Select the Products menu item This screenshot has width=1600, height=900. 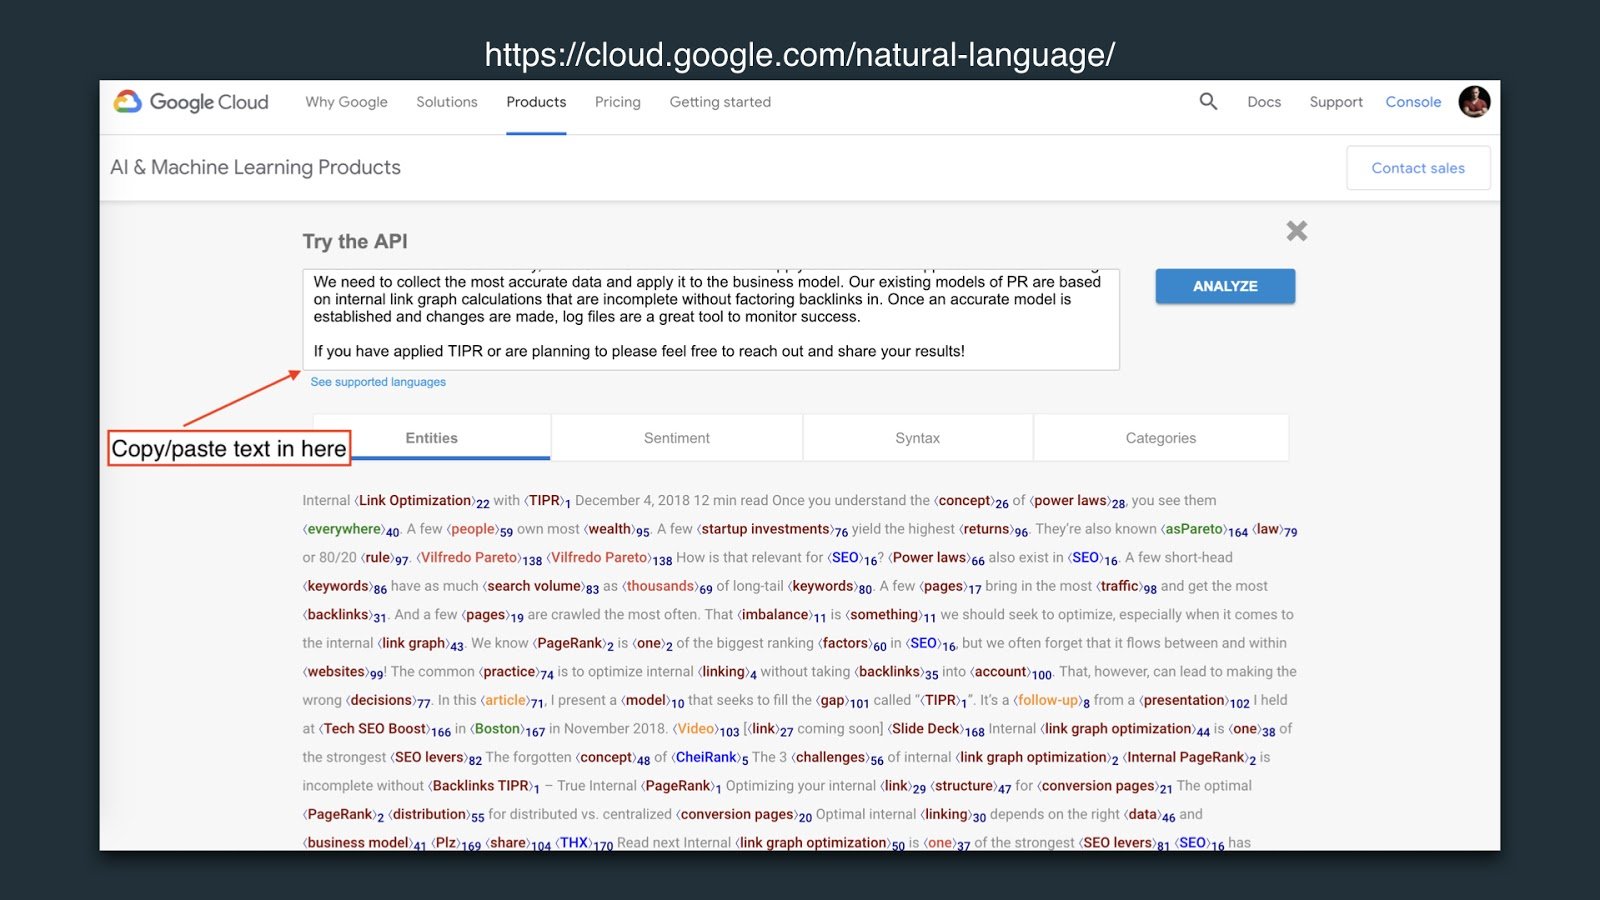tap(536, 102)
